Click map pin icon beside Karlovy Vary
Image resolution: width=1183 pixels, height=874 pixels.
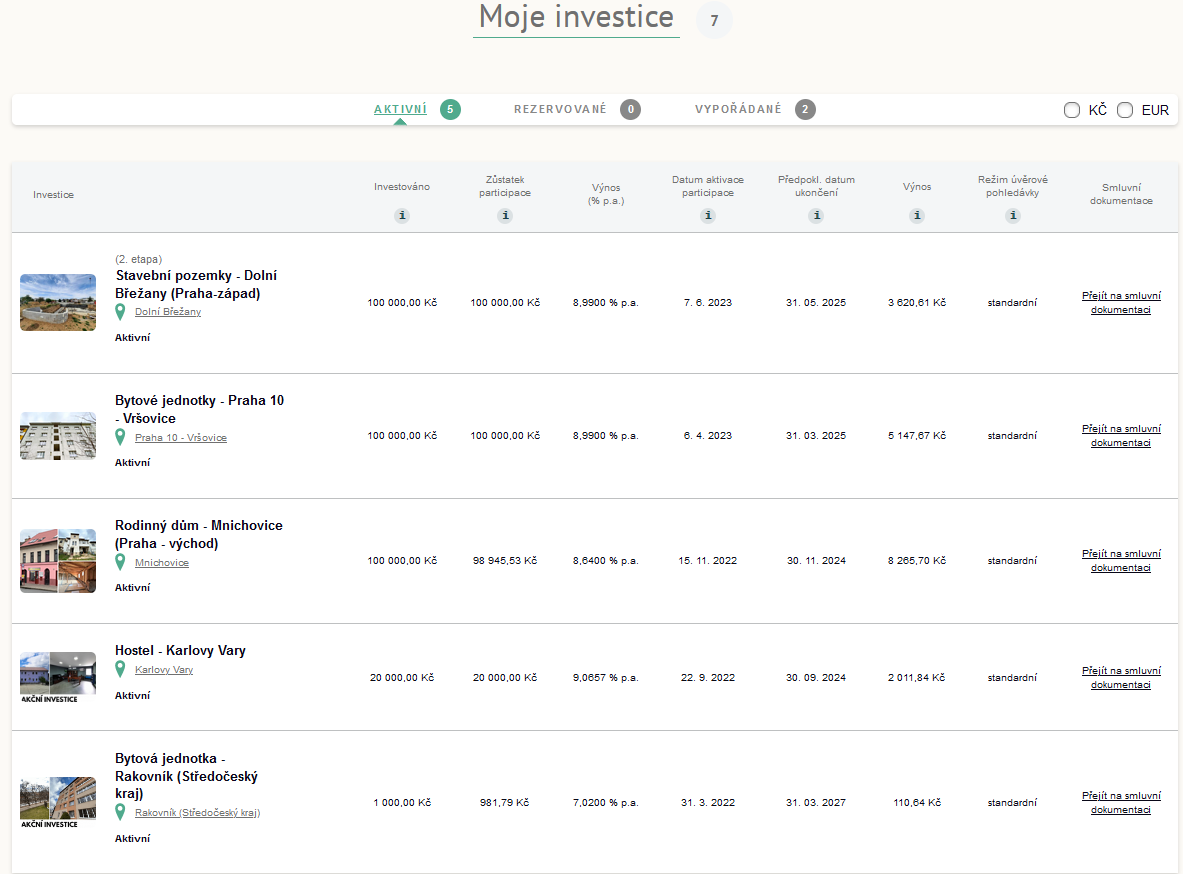pyautogui.click(x=121, y=670)
